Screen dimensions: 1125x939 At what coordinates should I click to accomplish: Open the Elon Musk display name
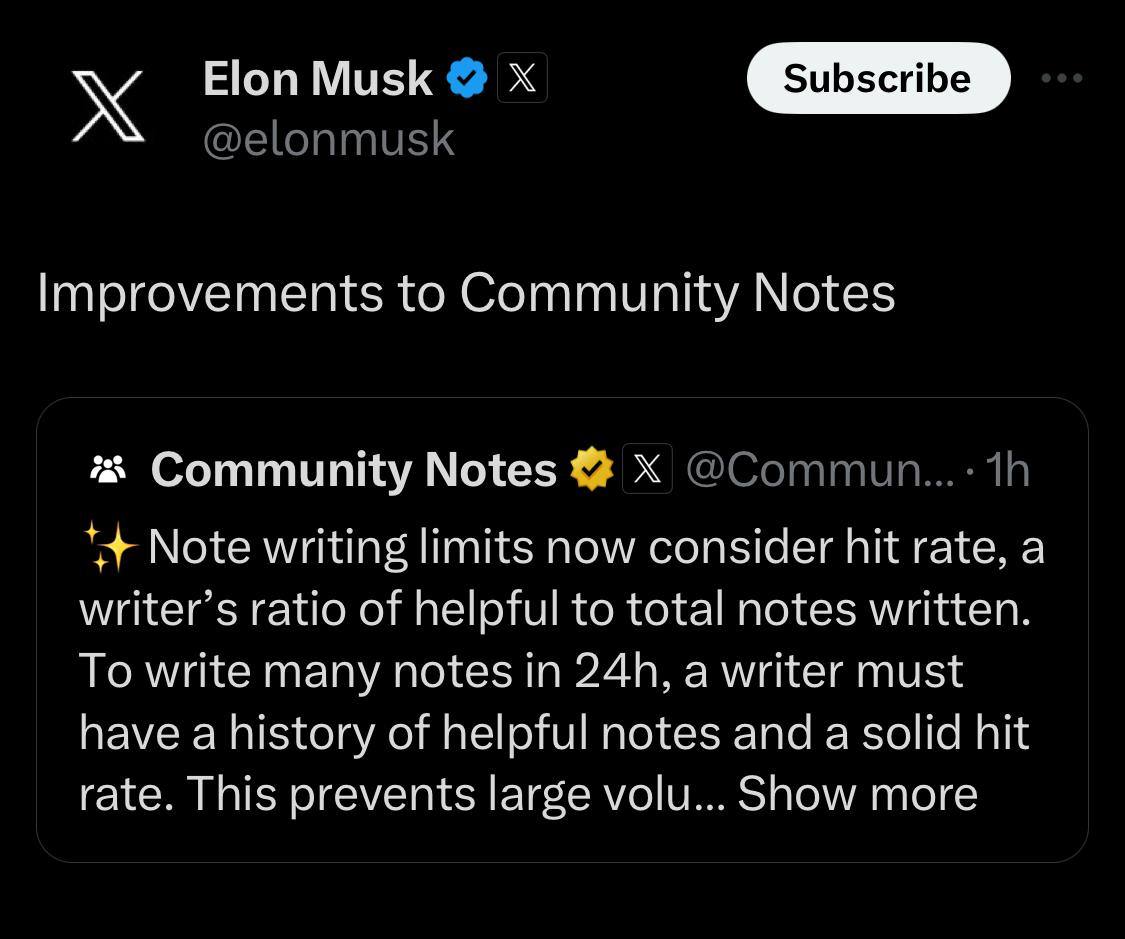317,78
